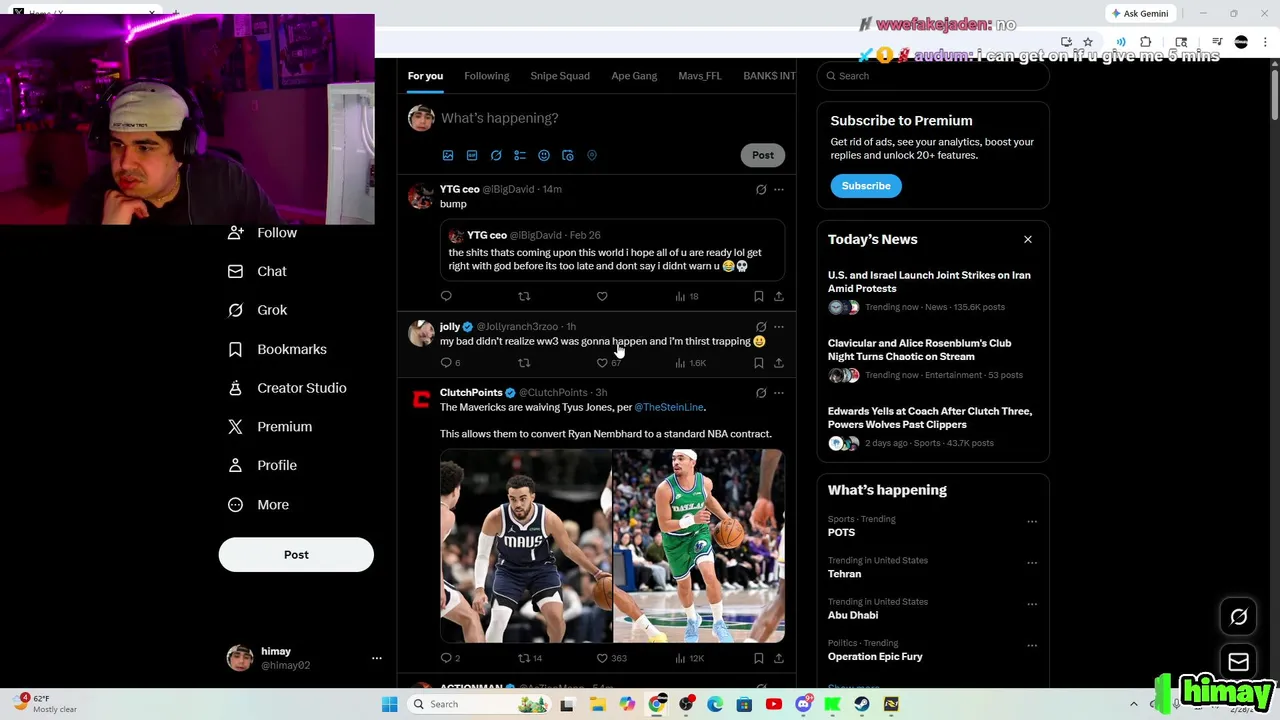Like jolly's ww3 post

click(x=609, y=363)
